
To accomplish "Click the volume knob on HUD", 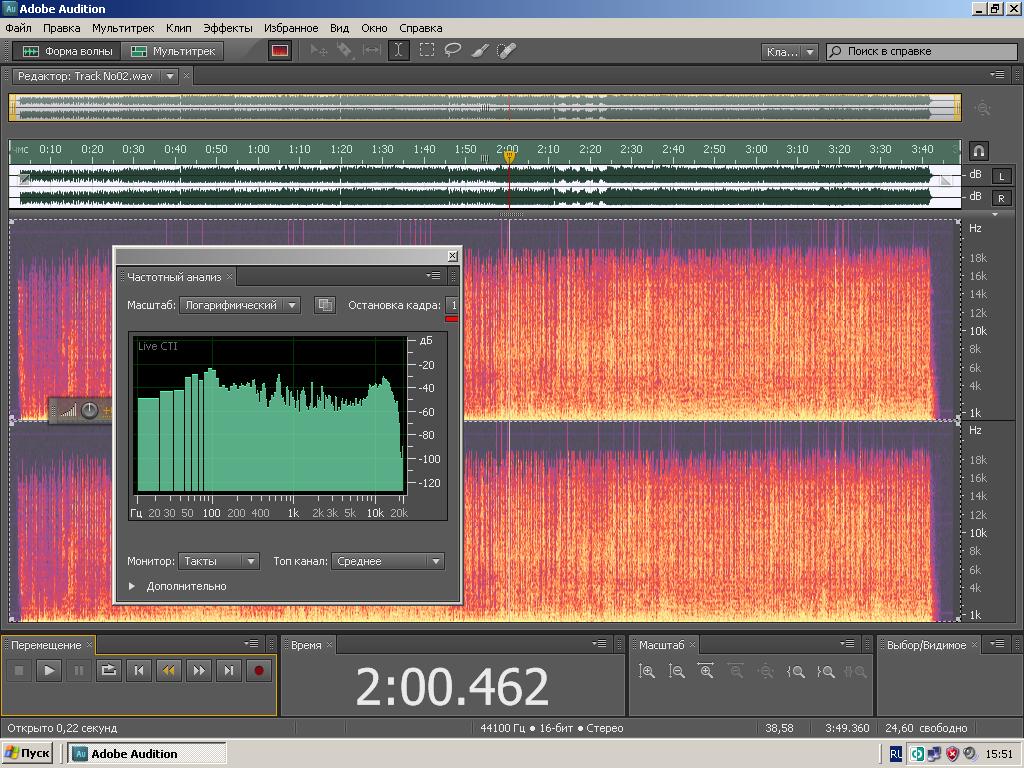I will coord(89,410).
